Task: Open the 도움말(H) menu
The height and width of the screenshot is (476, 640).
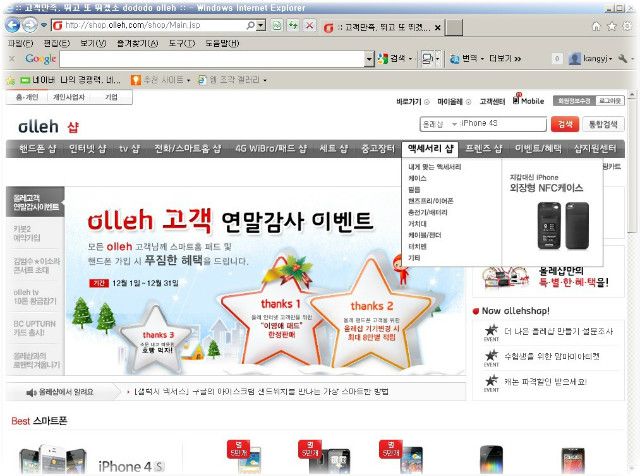Action: (222, 43)
